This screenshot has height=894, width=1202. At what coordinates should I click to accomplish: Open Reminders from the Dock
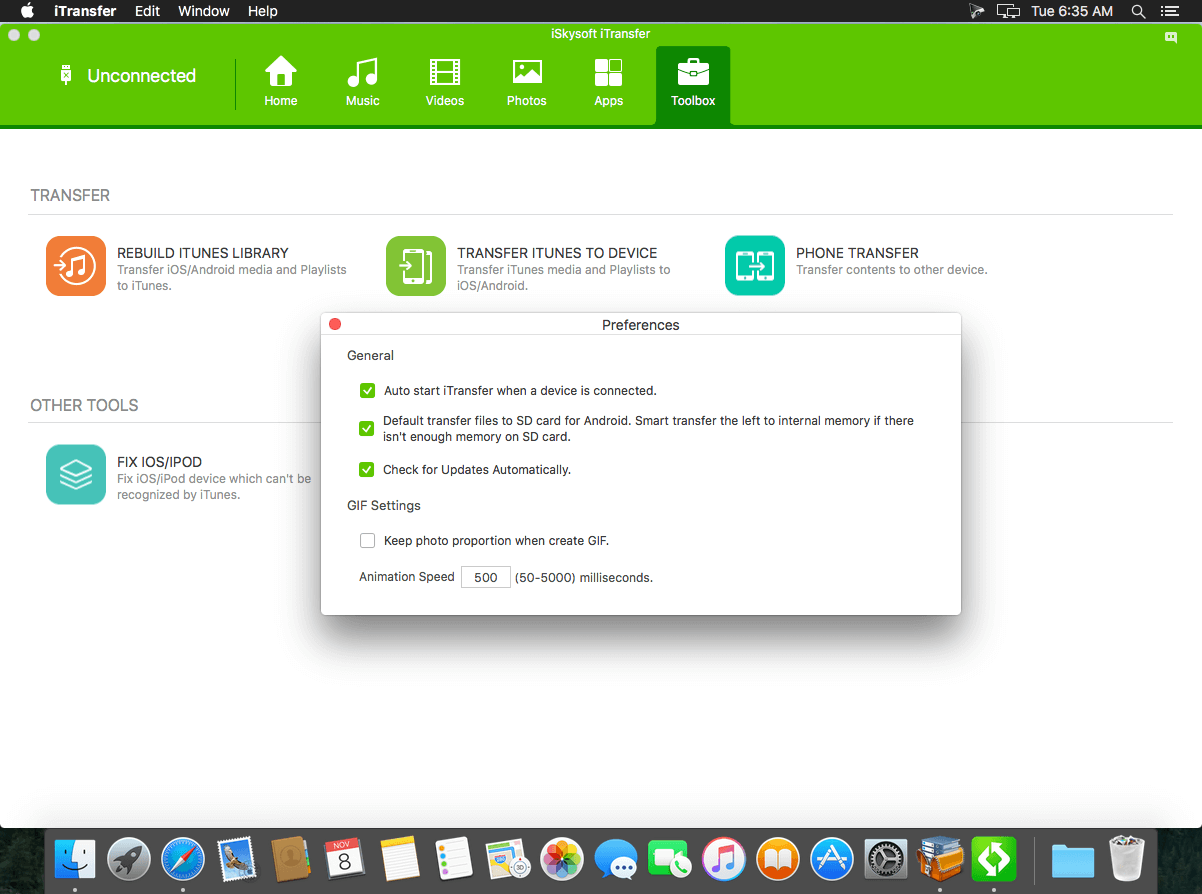(454, 859)
